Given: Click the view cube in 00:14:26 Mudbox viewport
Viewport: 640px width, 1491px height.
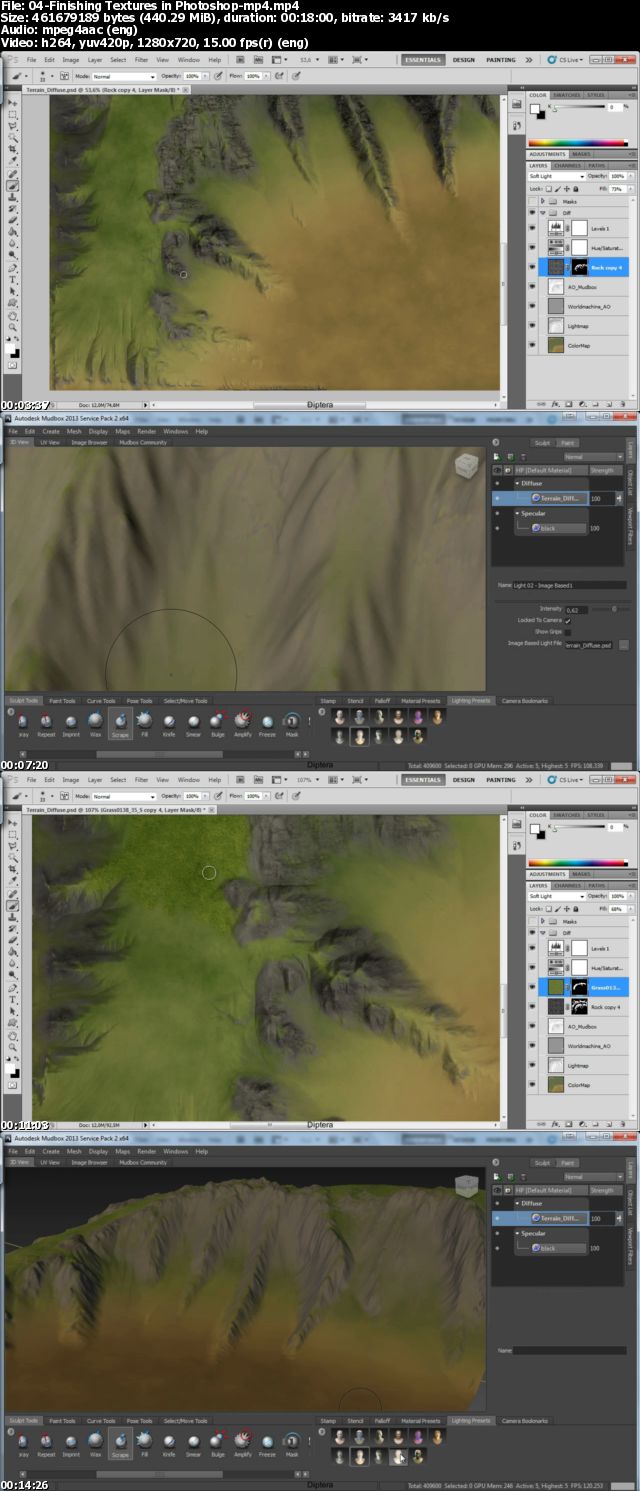Looking at the screenshot, I should pyautogui.click(x=467, y=1186).
